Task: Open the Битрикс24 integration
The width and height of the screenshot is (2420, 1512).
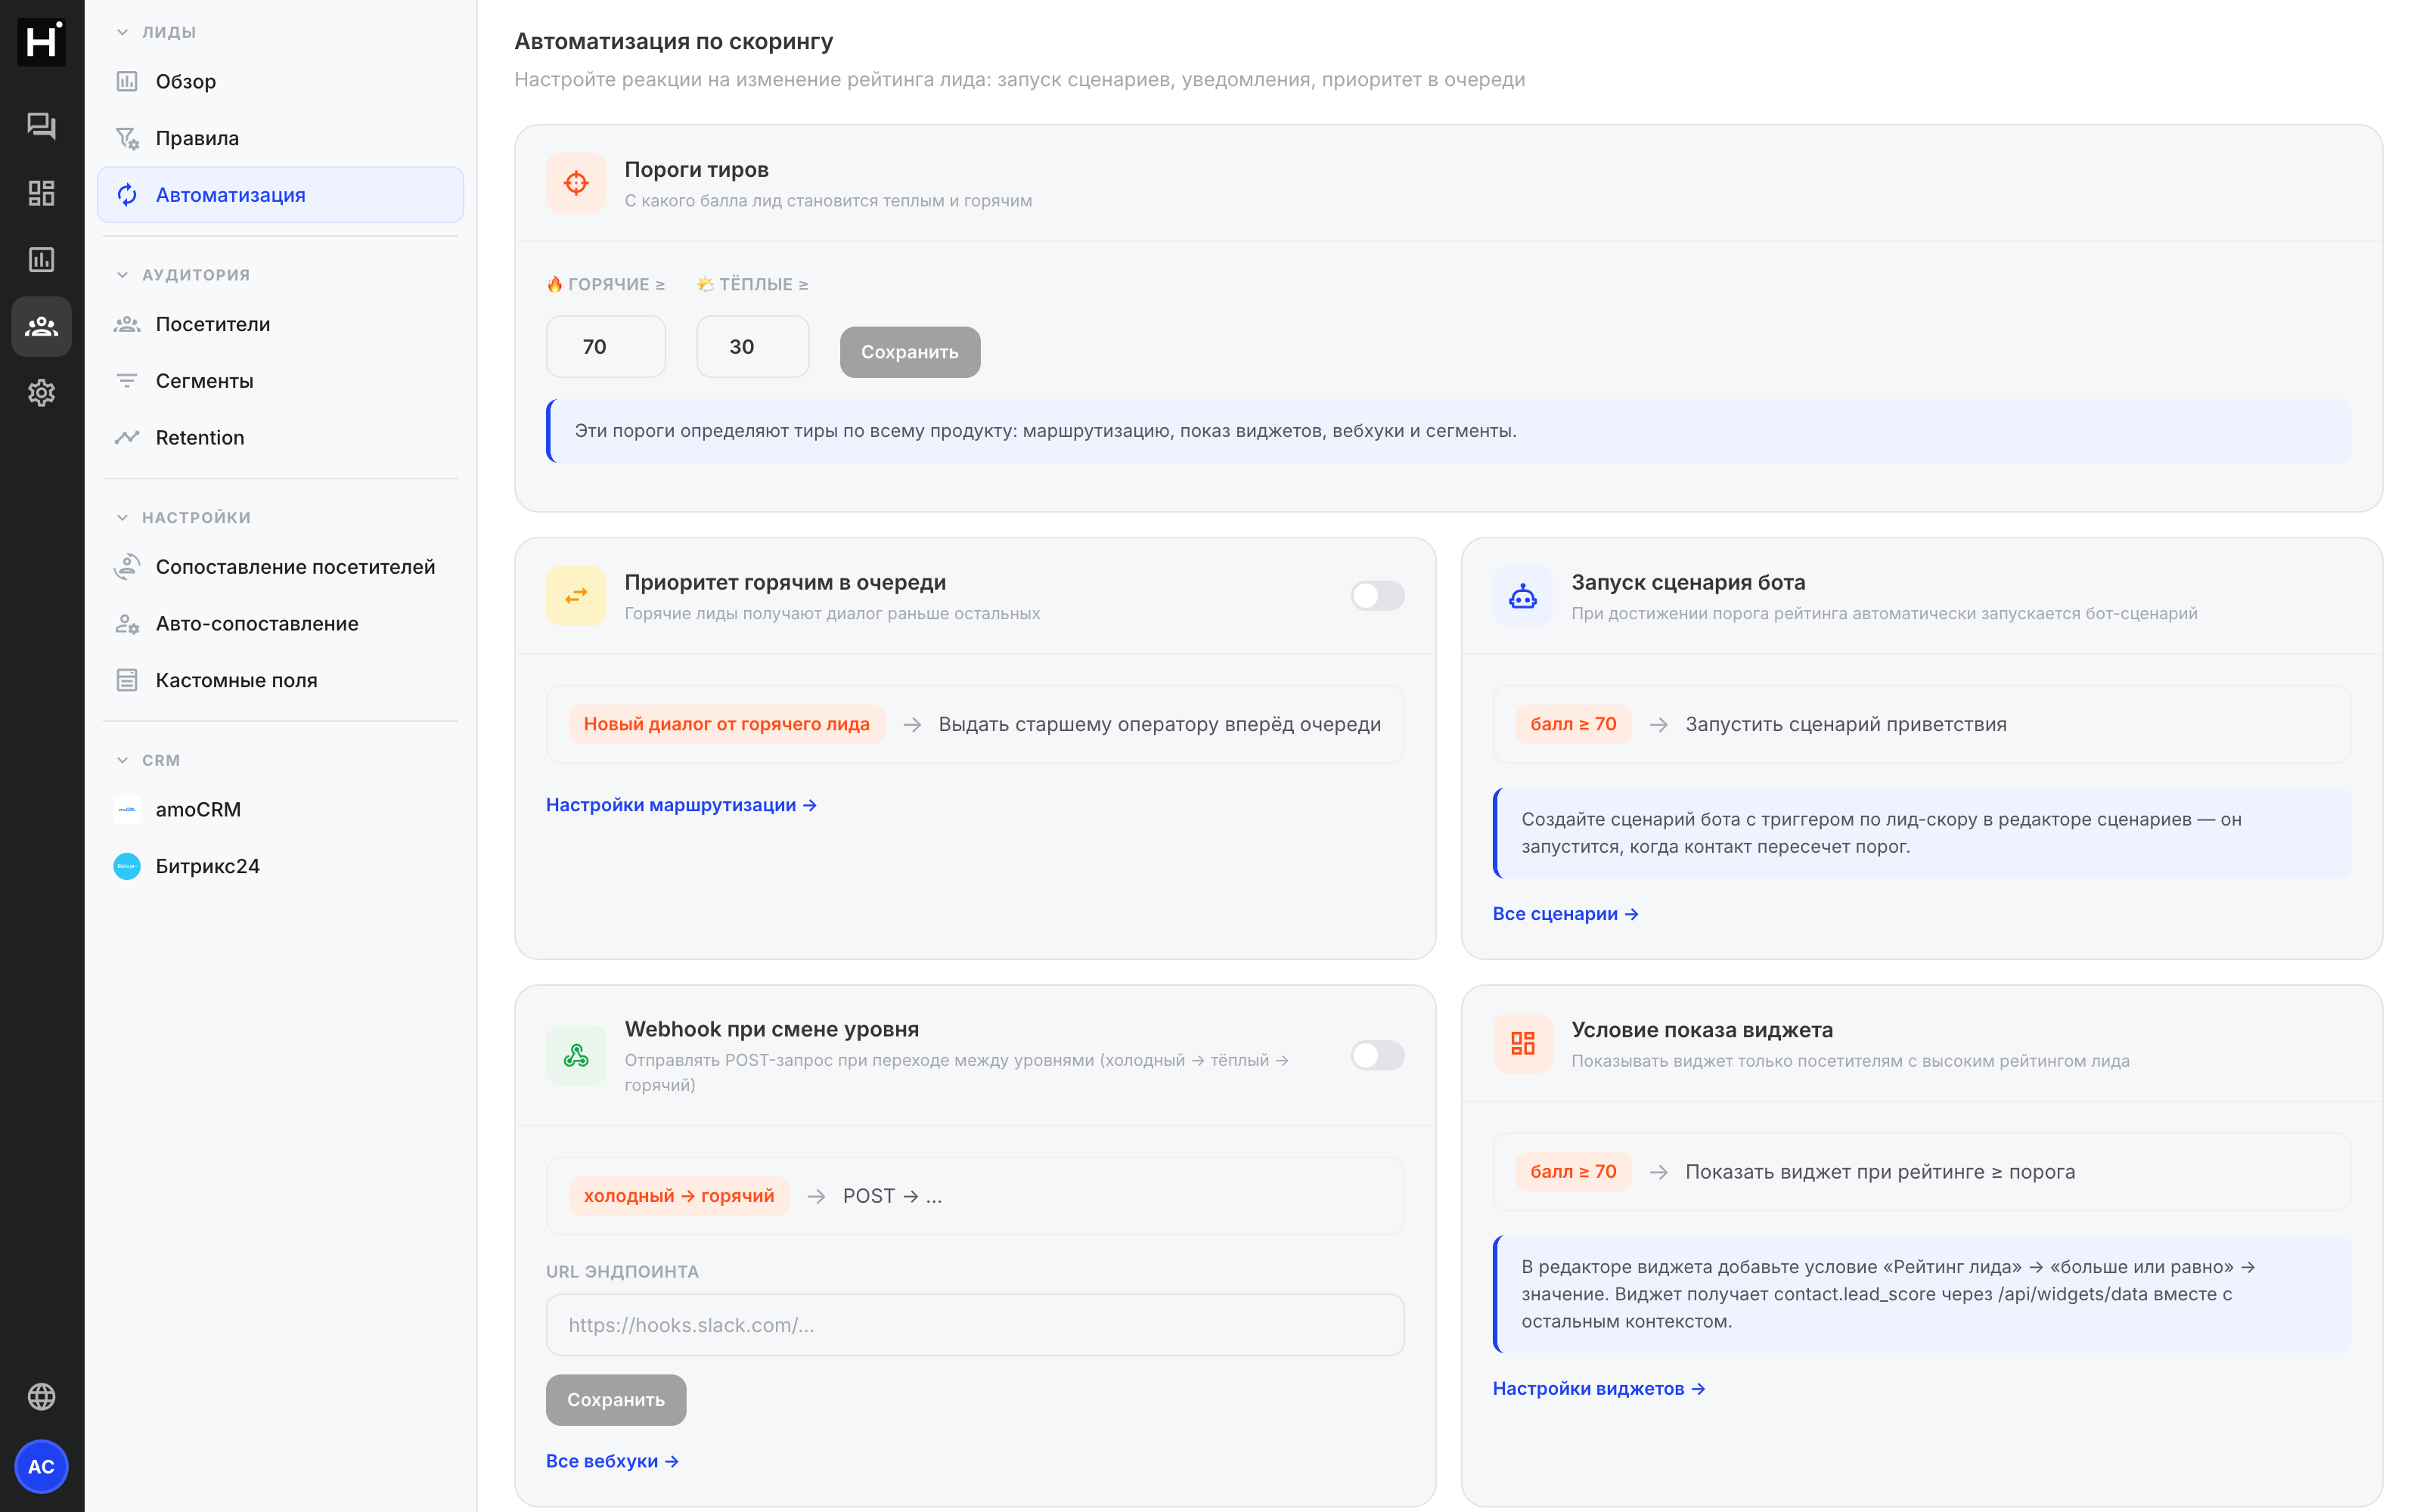Action: click(x=280, y=866)
